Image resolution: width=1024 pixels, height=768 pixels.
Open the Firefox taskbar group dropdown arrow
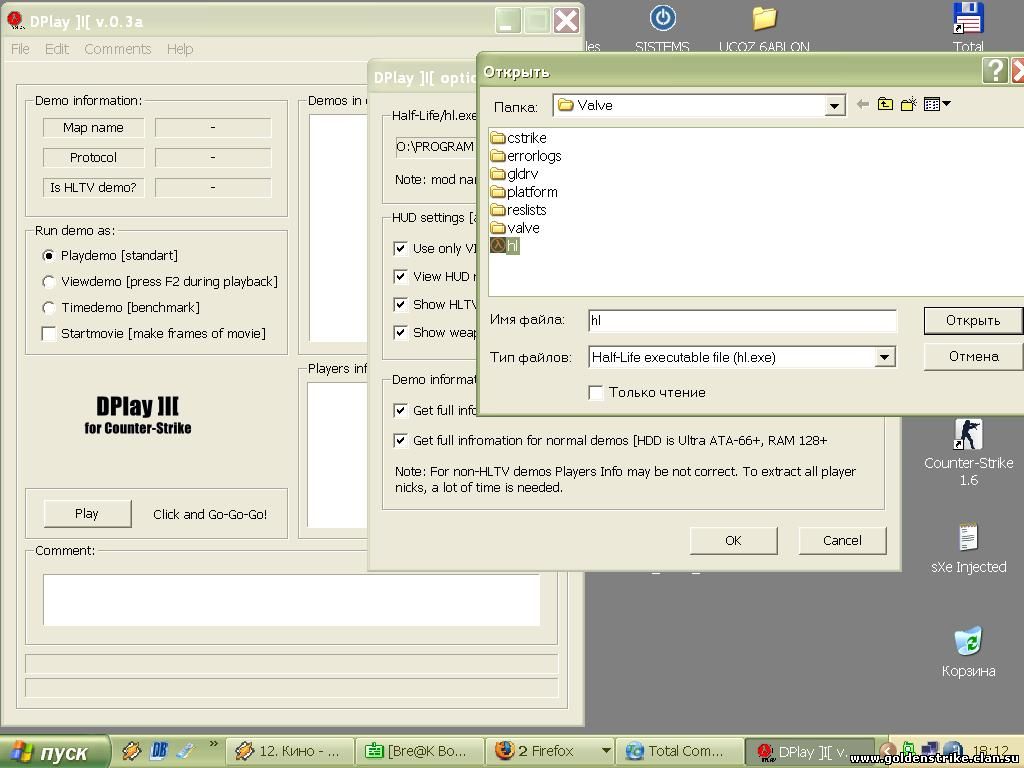[606, 750]
